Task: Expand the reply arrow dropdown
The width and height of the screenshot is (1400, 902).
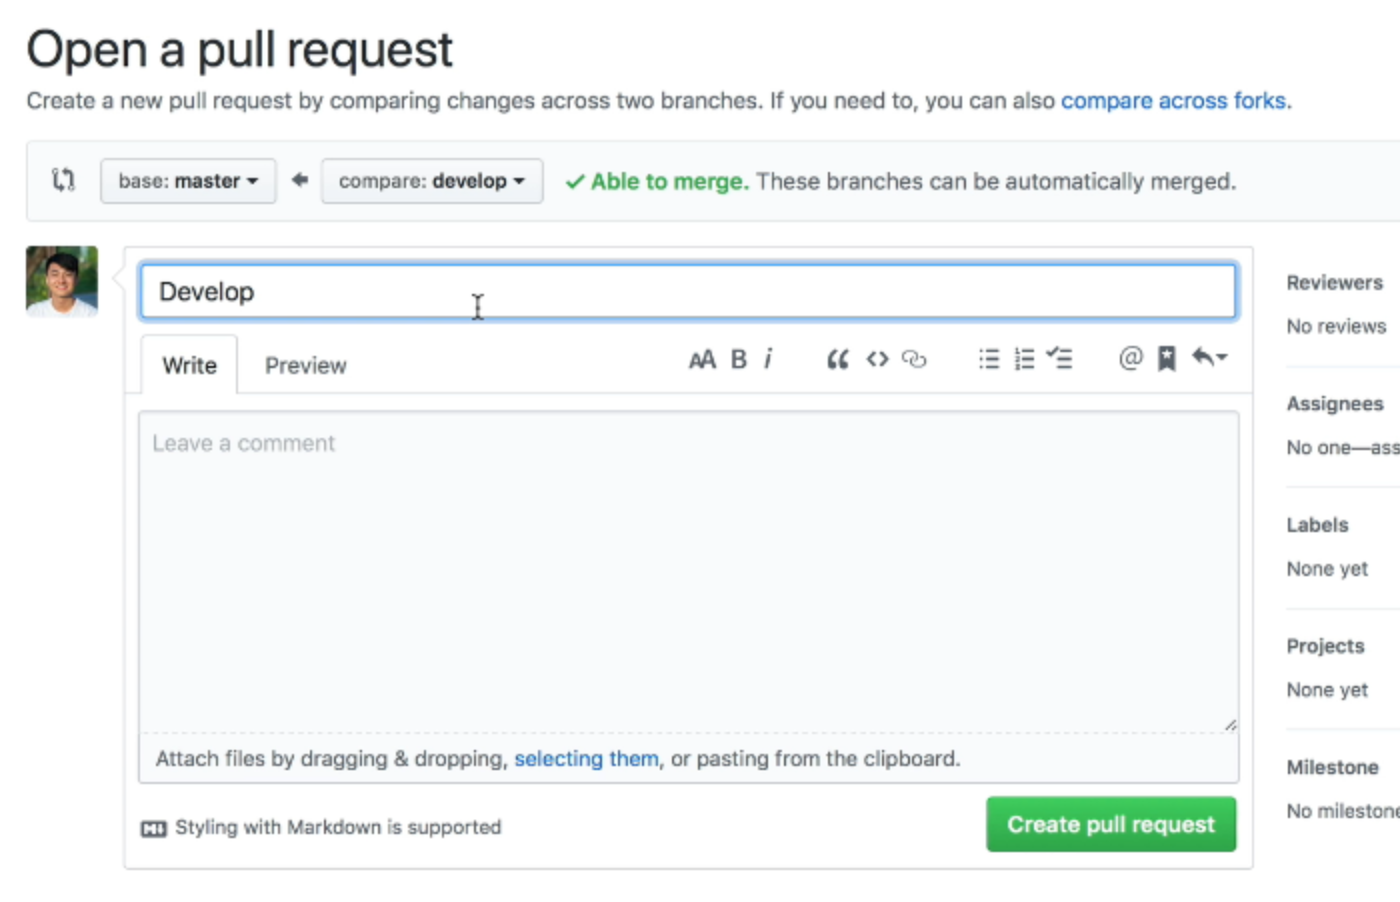Action: tap(1209, 359)
